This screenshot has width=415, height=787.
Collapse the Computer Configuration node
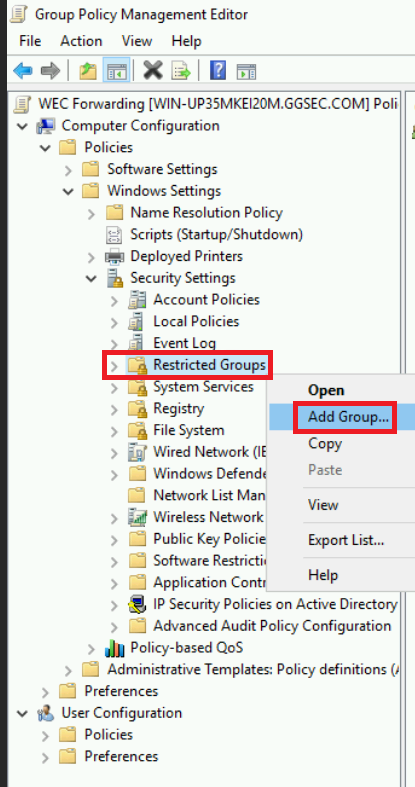pyautogui.click(x=23, y=126)
